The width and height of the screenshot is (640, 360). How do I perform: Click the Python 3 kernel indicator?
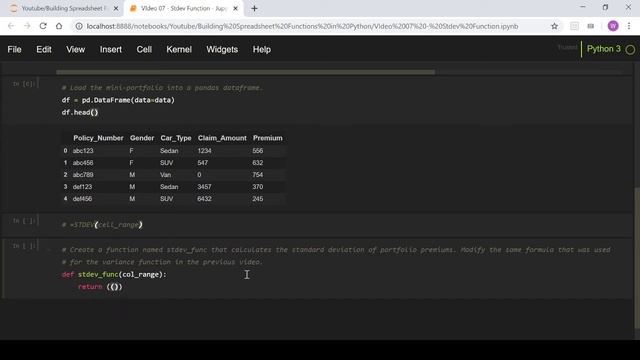point(603,49)
